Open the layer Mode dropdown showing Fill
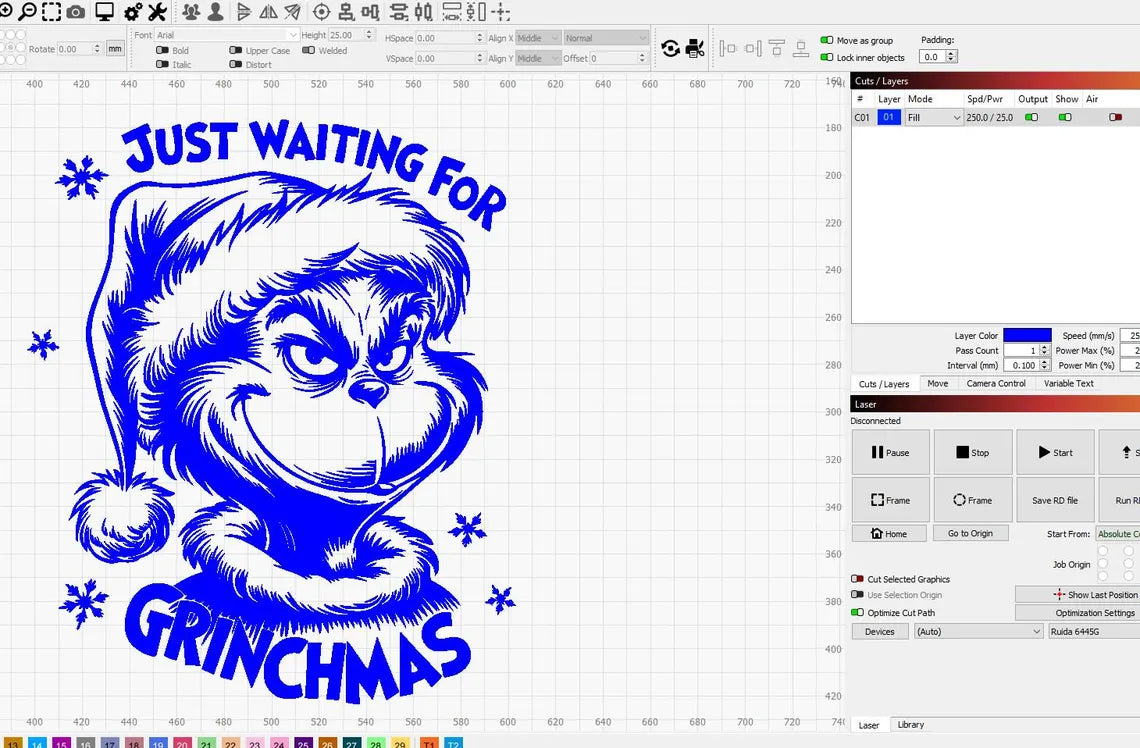 934,117
